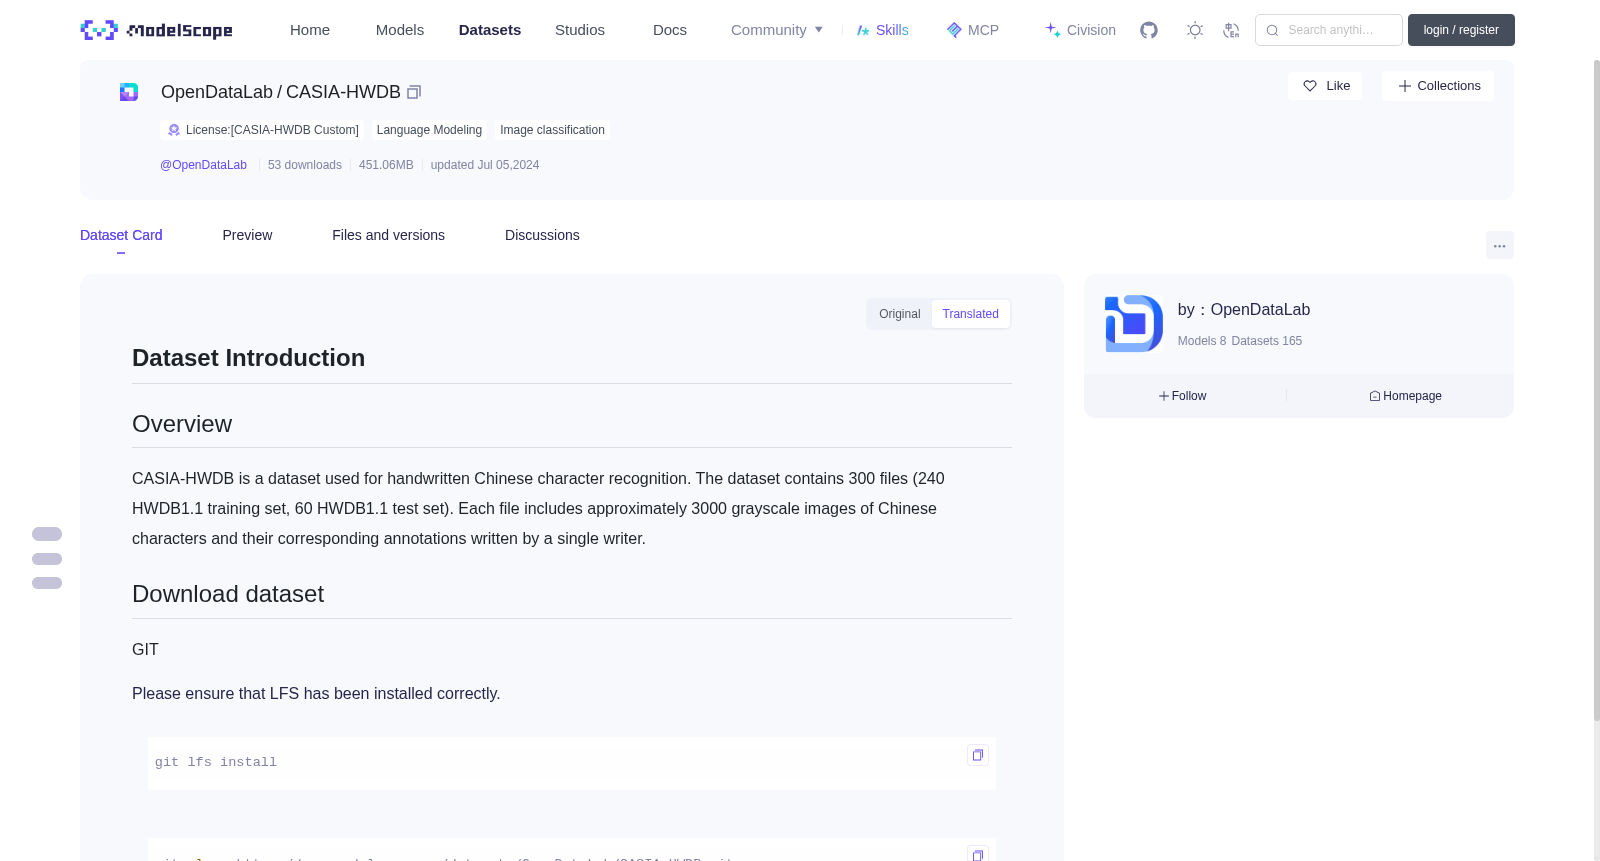Visit the OpenDataLab Homepage
Image resolution: width=1600 pixels, height=861 pixels.
pyautogui.click(x=1405, y=396)
